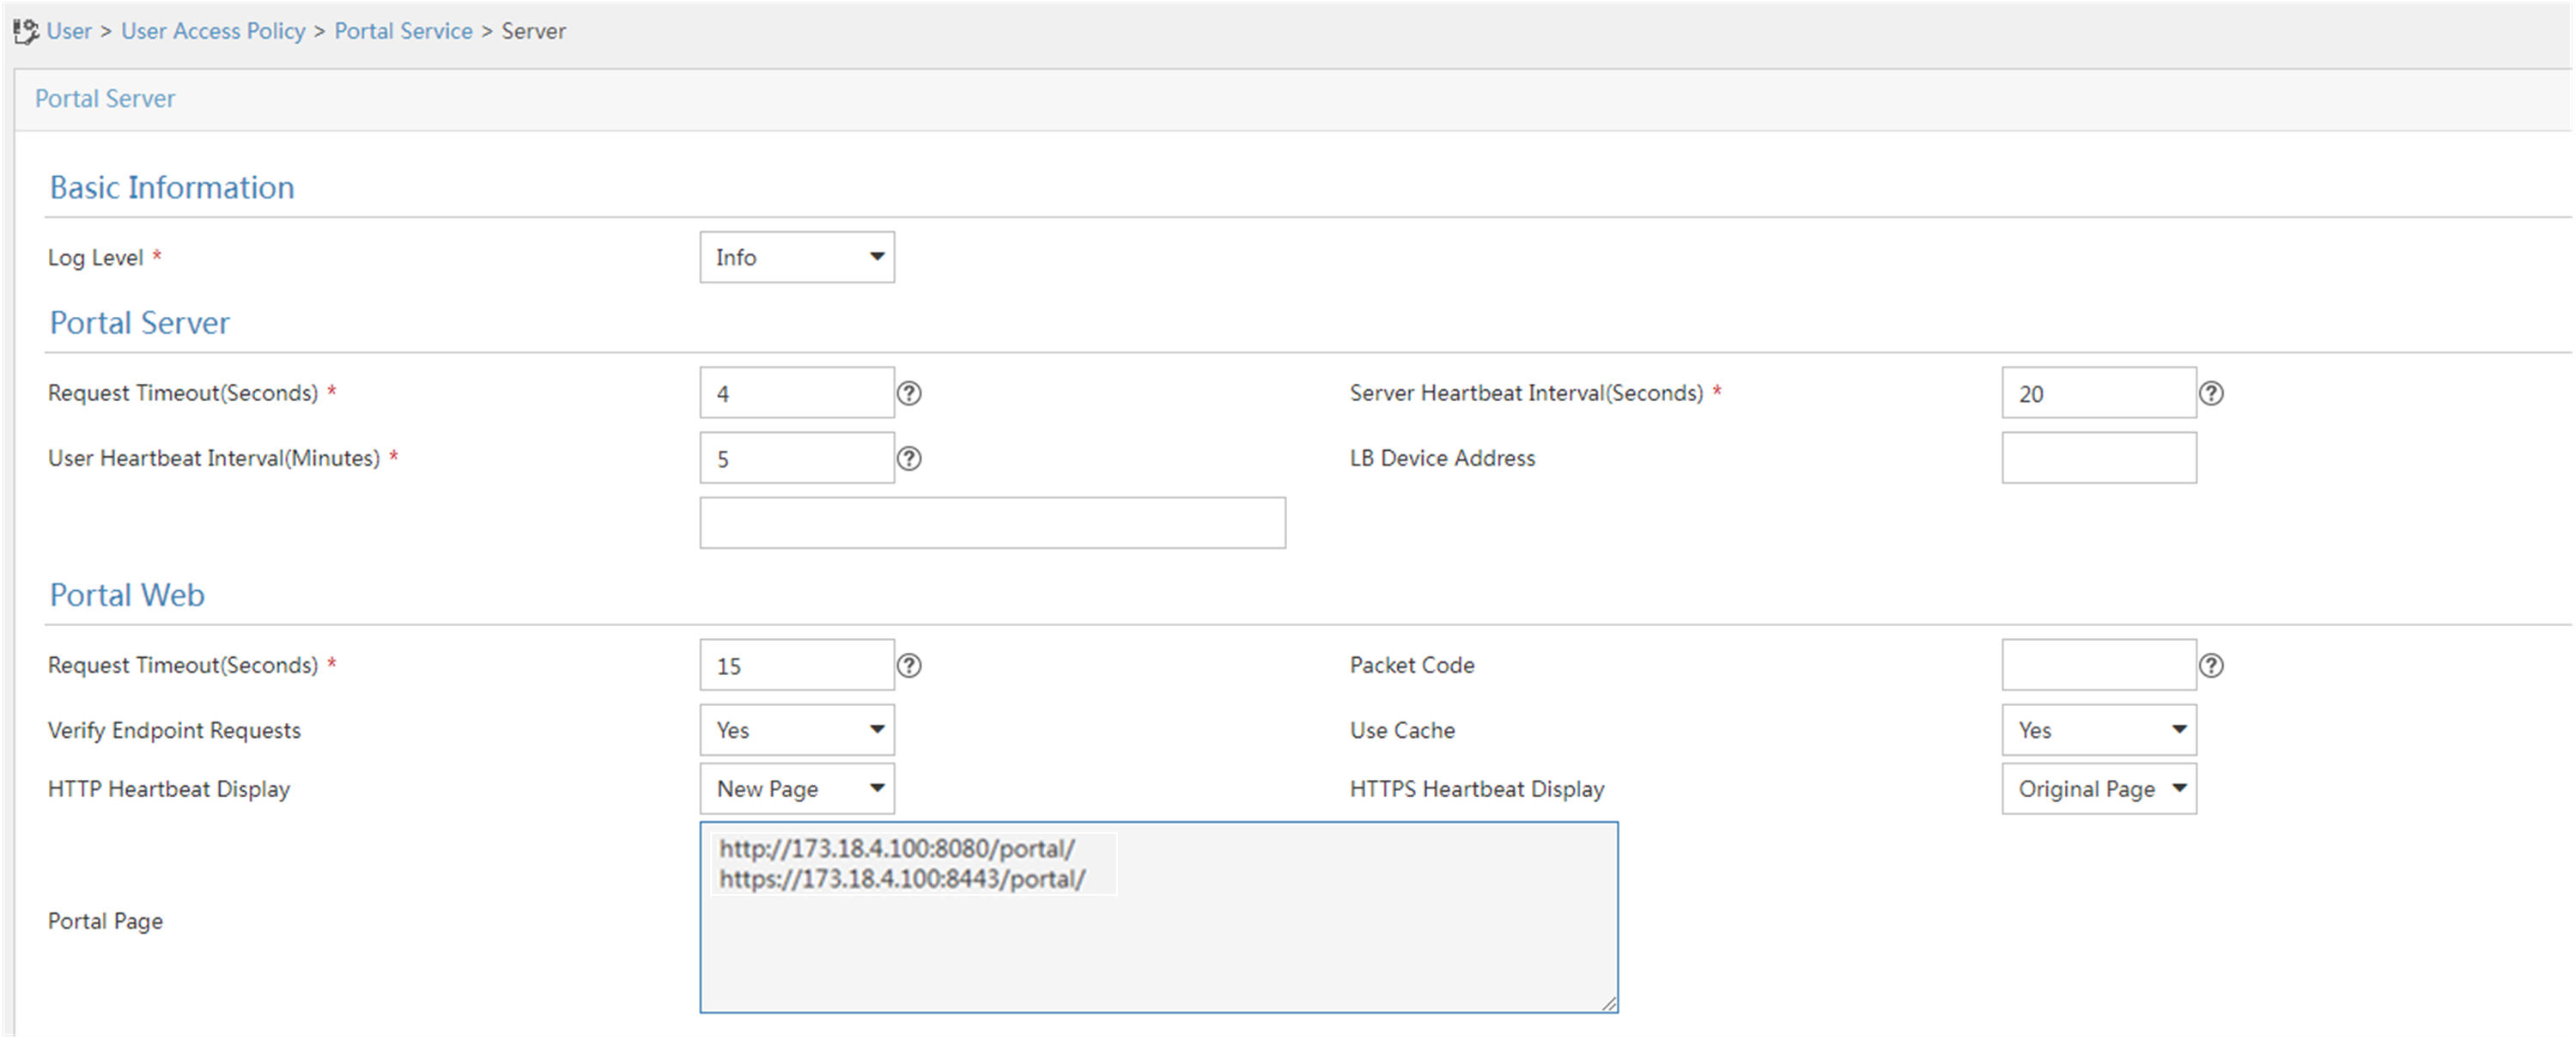Open help for Server Heartbeat Interval
The image size is (2576, 1041).
2211,393
